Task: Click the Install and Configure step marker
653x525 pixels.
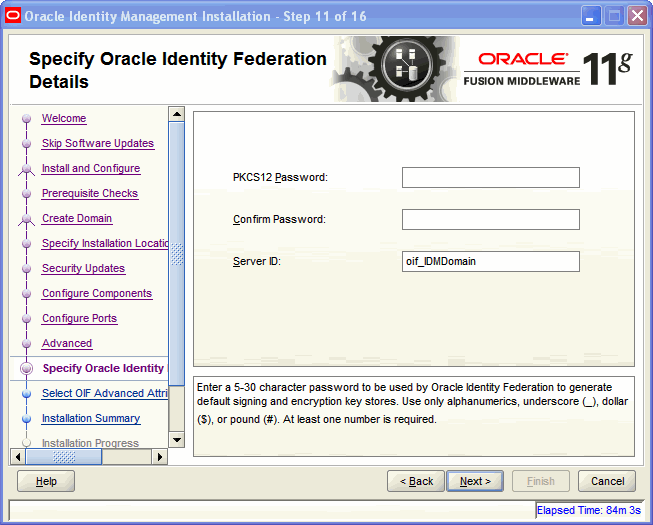Action: pos(27,169)
